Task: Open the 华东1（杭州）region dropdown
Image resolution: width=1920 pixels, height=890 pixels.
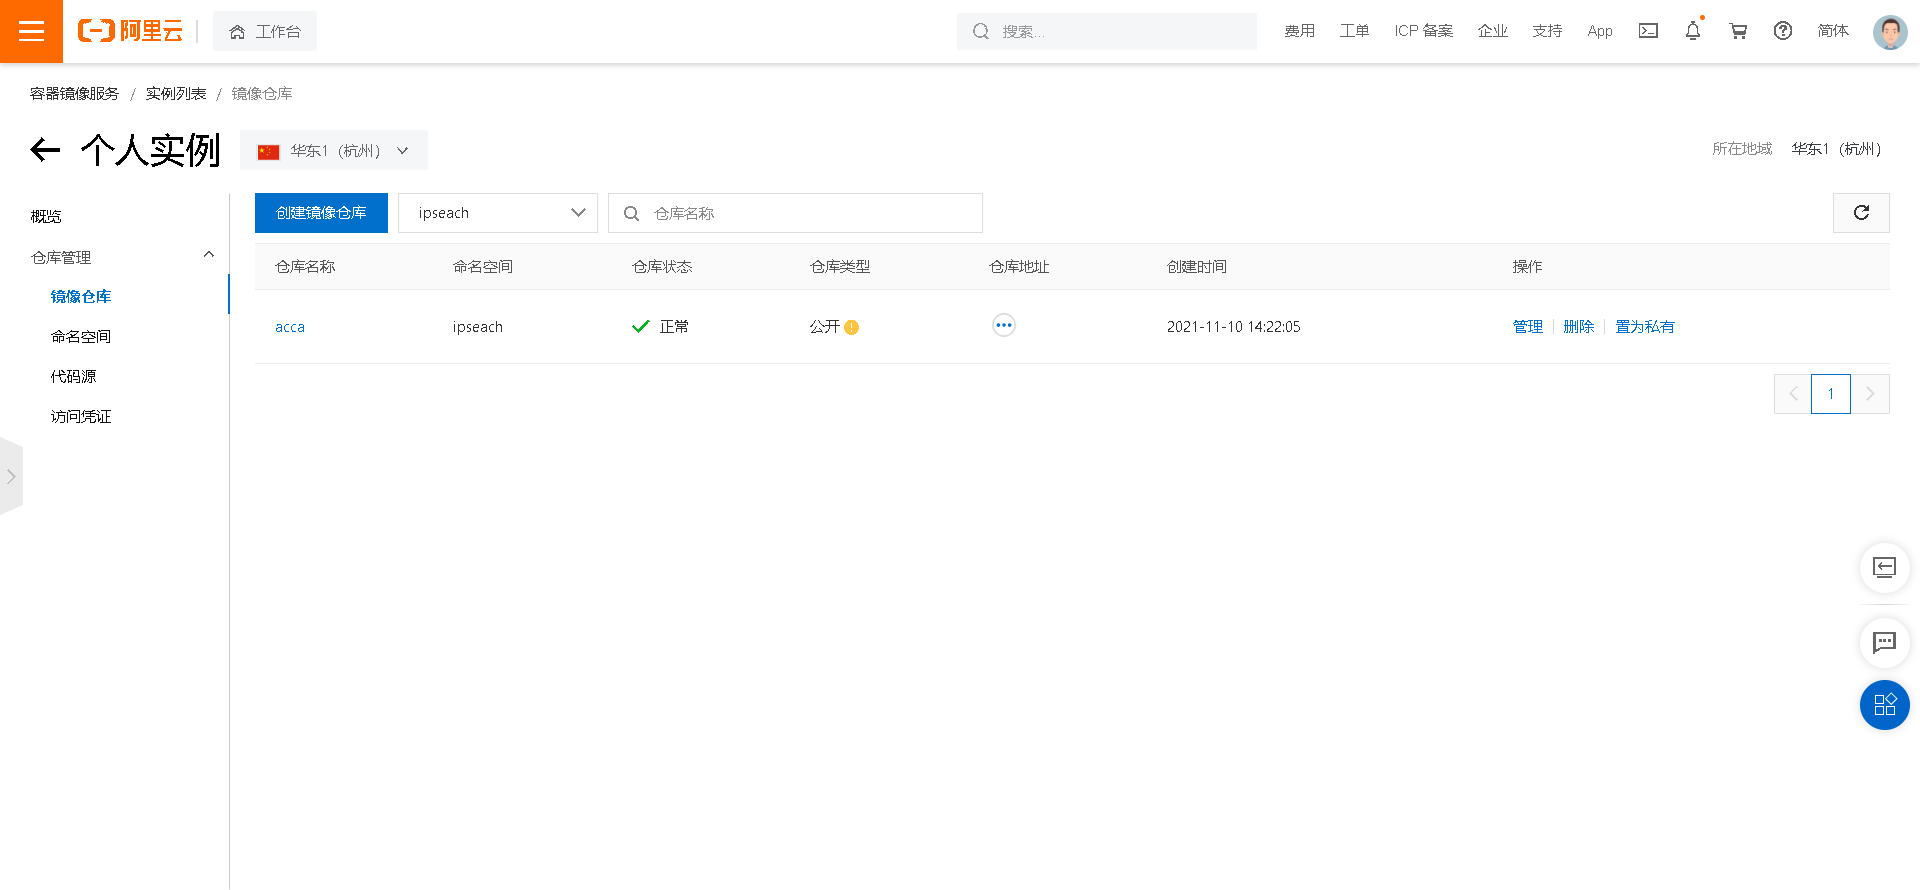Action: (334, 150)
